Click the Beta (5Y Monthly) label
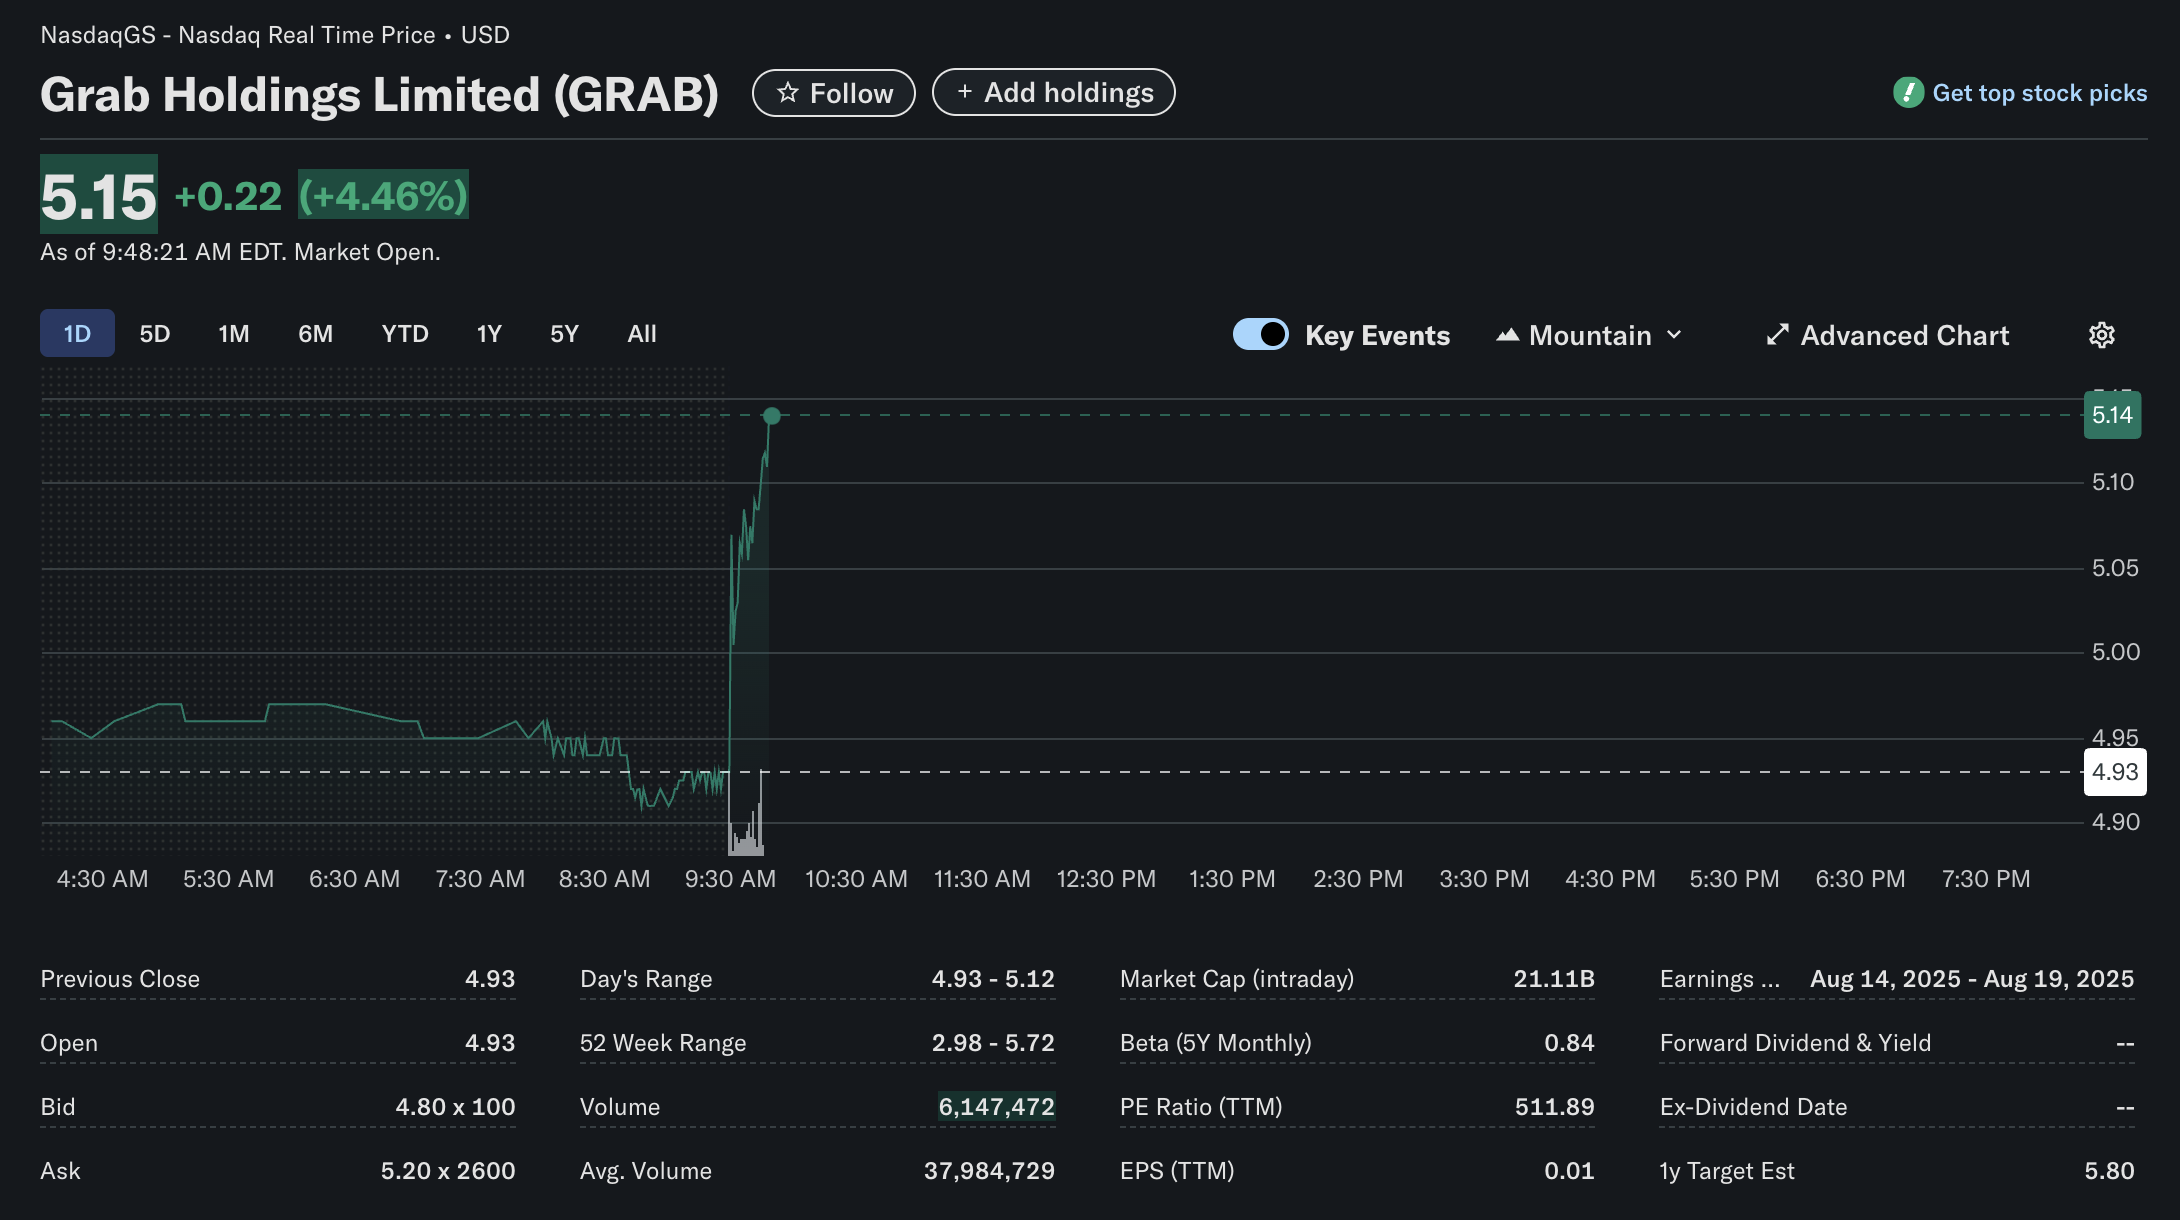This screenshot has width=2180, height=1220. tap(1215, 1043)
